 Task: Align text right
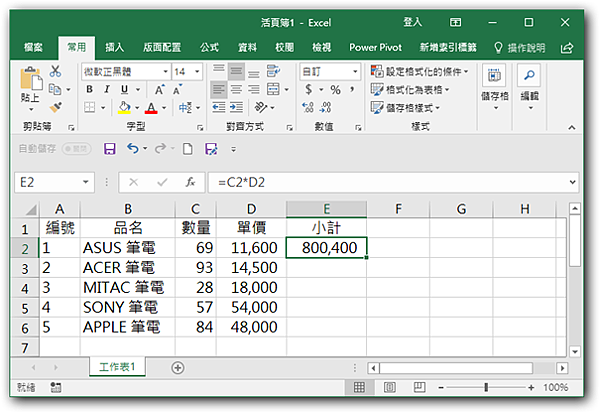coord(253,90)
